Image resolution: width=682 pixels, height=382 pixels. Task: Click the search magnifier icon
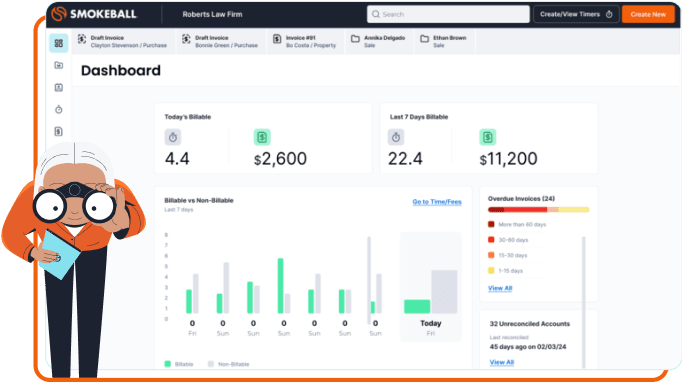(376, 14)
